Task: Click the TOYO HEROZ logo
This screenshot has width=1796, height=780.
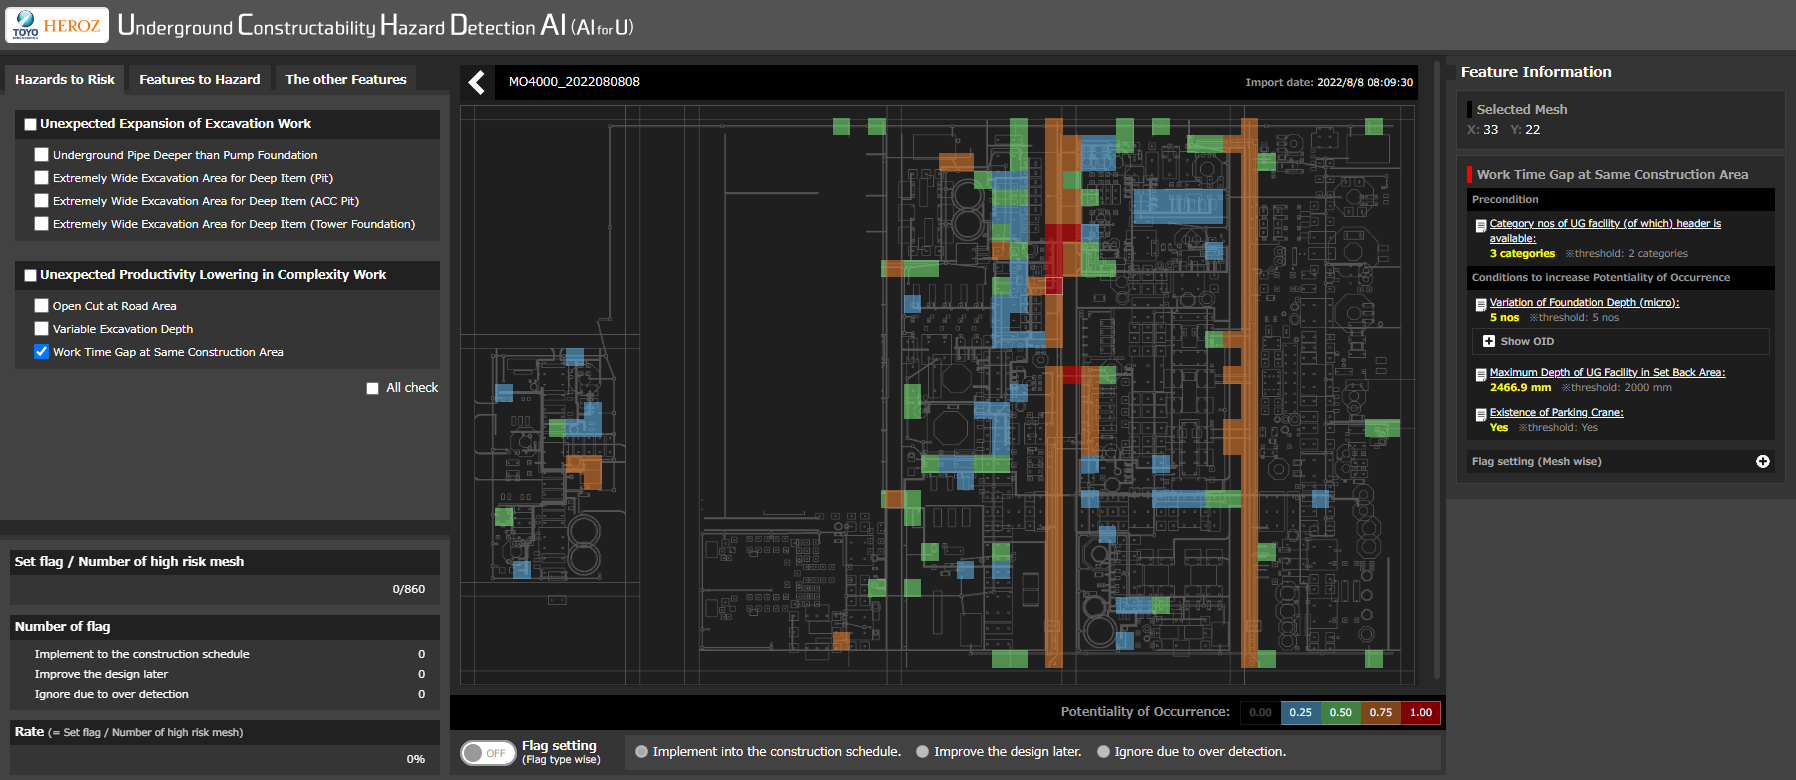Action: [x=57, y=25]
